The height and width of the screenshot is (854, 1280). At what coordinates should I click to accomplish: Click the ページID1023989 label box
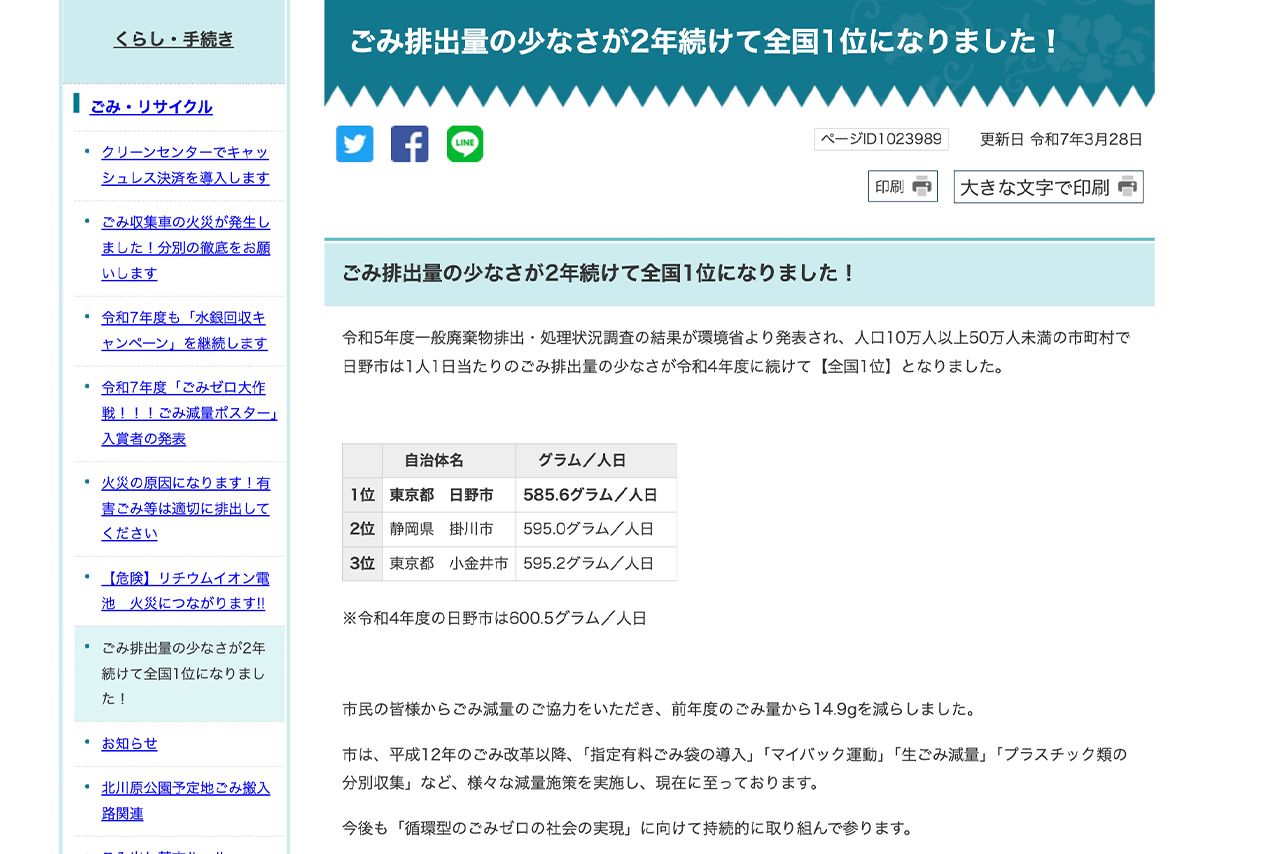pos(879,139)
